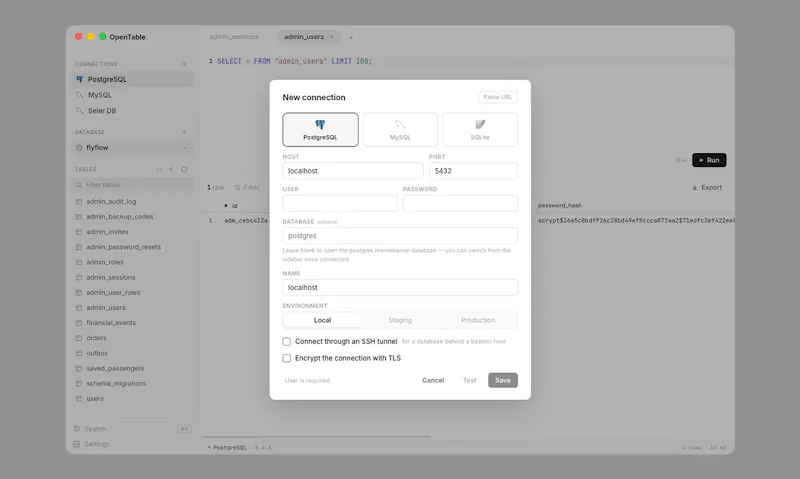Click the admin_password_resets table icon
Screen dimensions: 800x479
[79, 247]
